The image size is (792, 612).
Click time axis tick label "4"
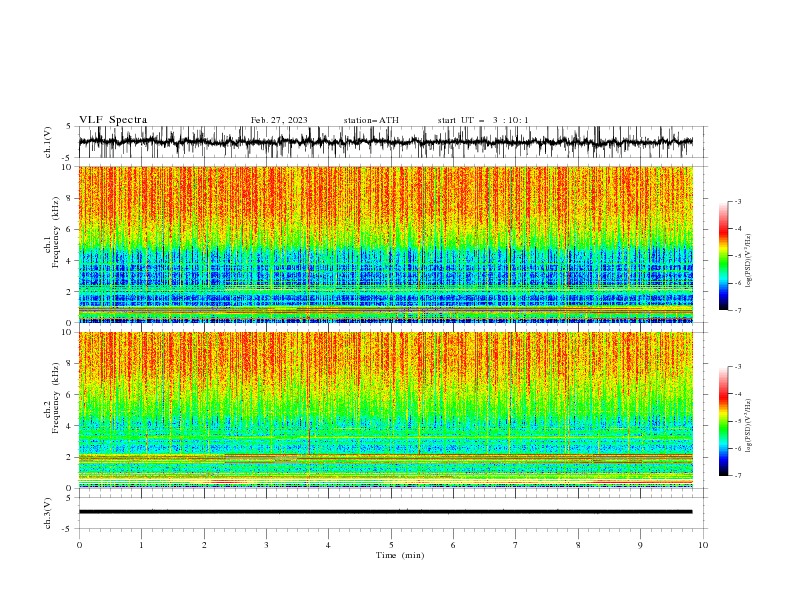point(329,545)
